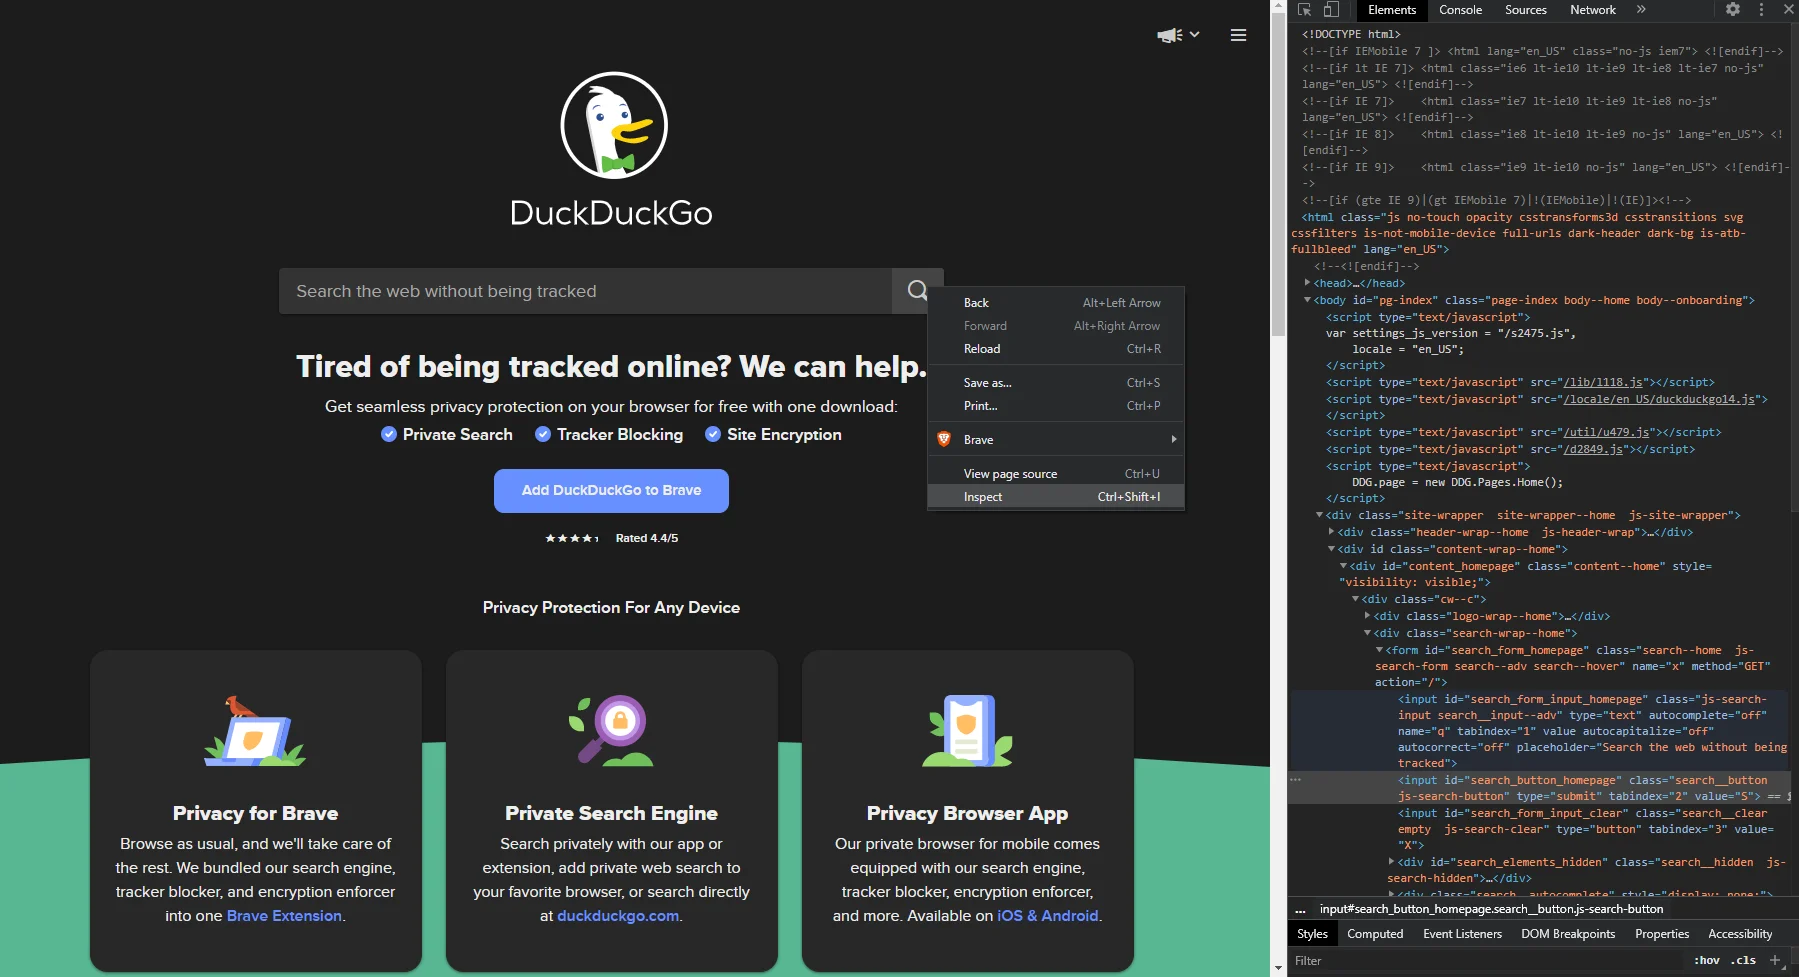
Task: Click the Tracker Blocking checkmark
Action: pos(542,434)
